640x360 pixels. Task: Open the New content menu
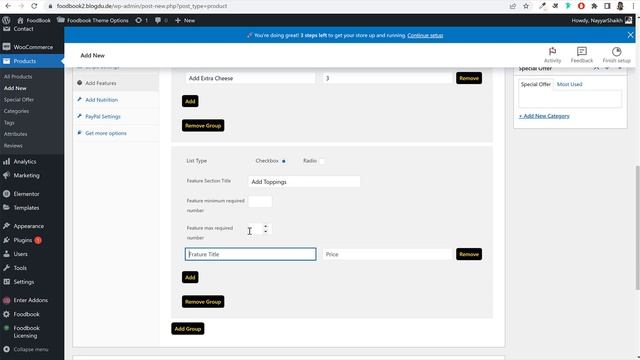click(x=185, y=20)
